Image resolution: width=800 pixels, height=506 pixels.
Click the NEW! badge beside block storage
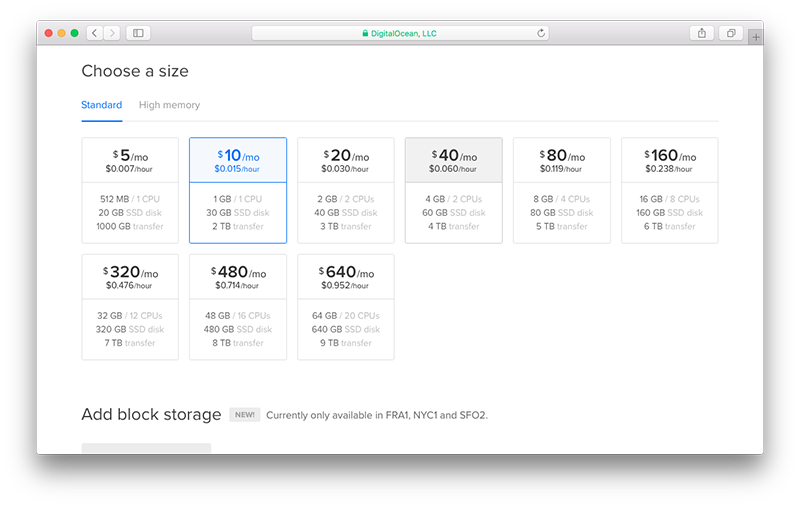[245, 415]
